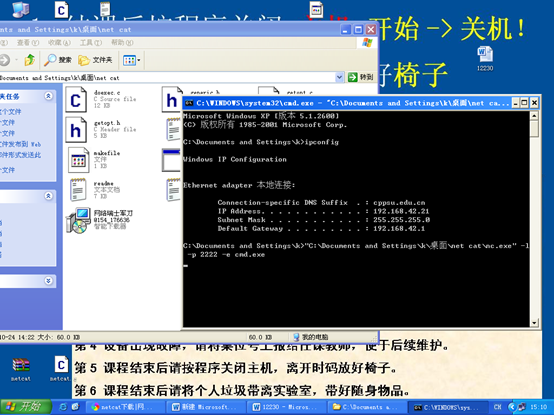
Task: Select the generic.h header file icon
Action: point(172,100)
